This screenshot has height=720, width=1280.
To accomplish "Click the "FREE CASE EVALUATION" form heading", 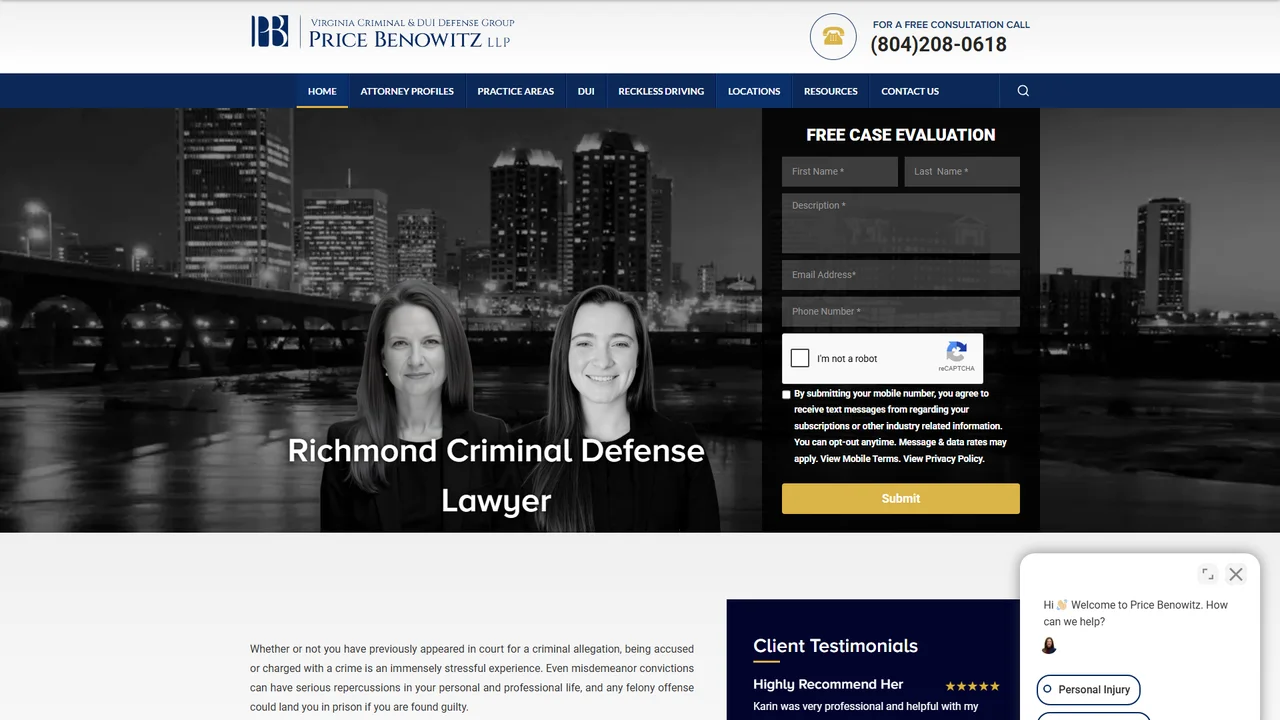I will pyautogui.click(x=901, y=135).
